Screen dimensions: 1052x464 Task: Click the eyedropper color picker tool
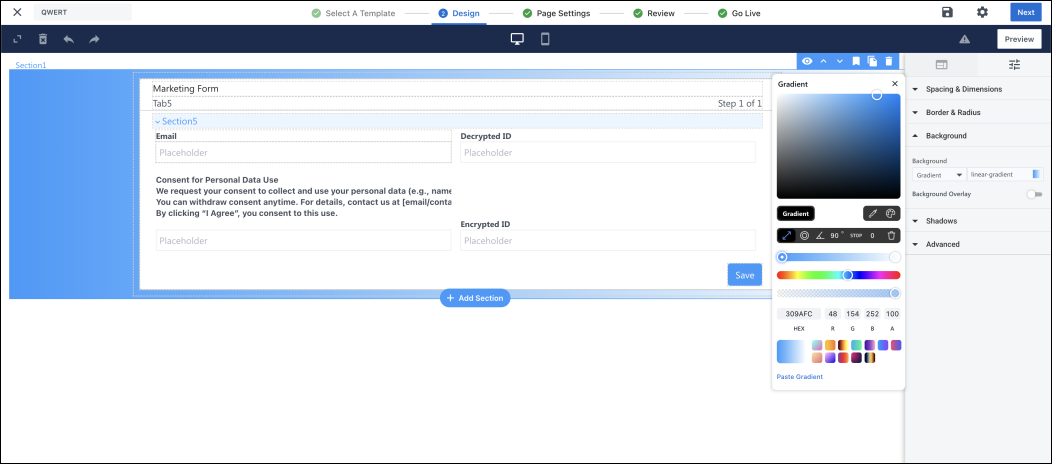tap(872, 213)
